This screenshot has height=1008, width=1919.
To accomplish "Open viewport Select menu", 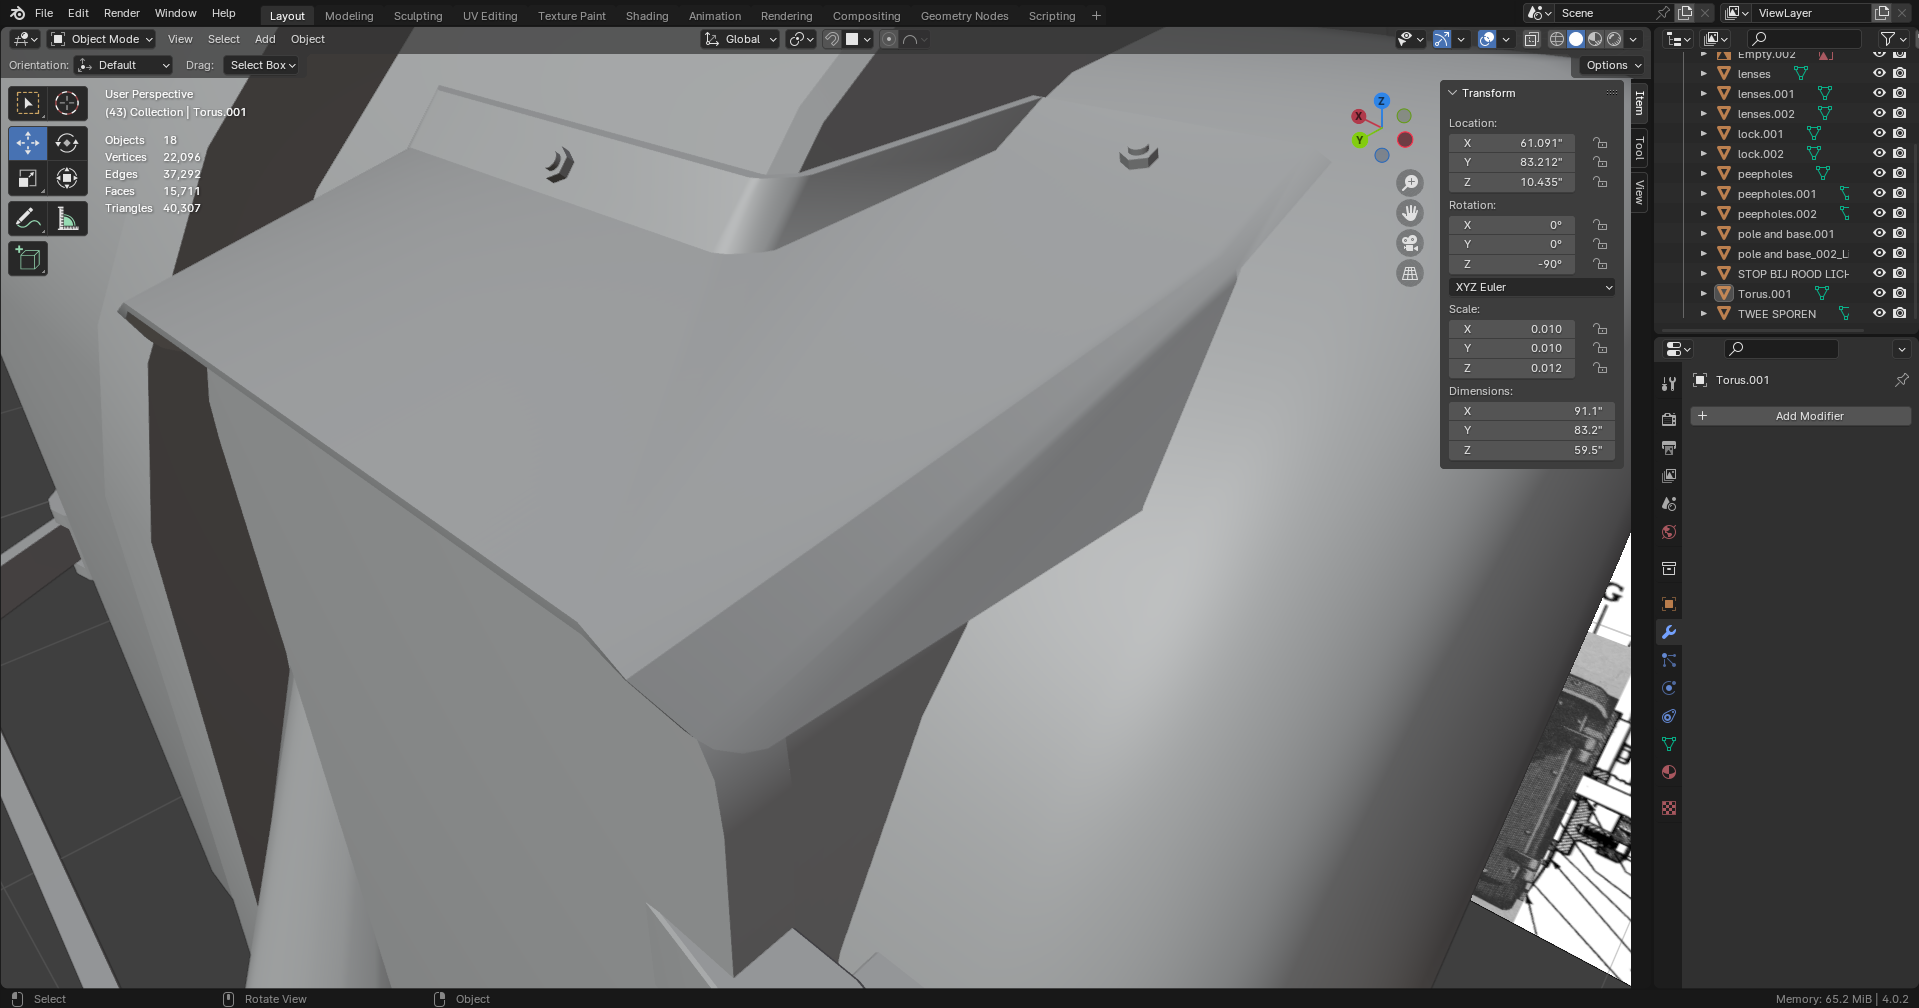I will coord(224,39).
